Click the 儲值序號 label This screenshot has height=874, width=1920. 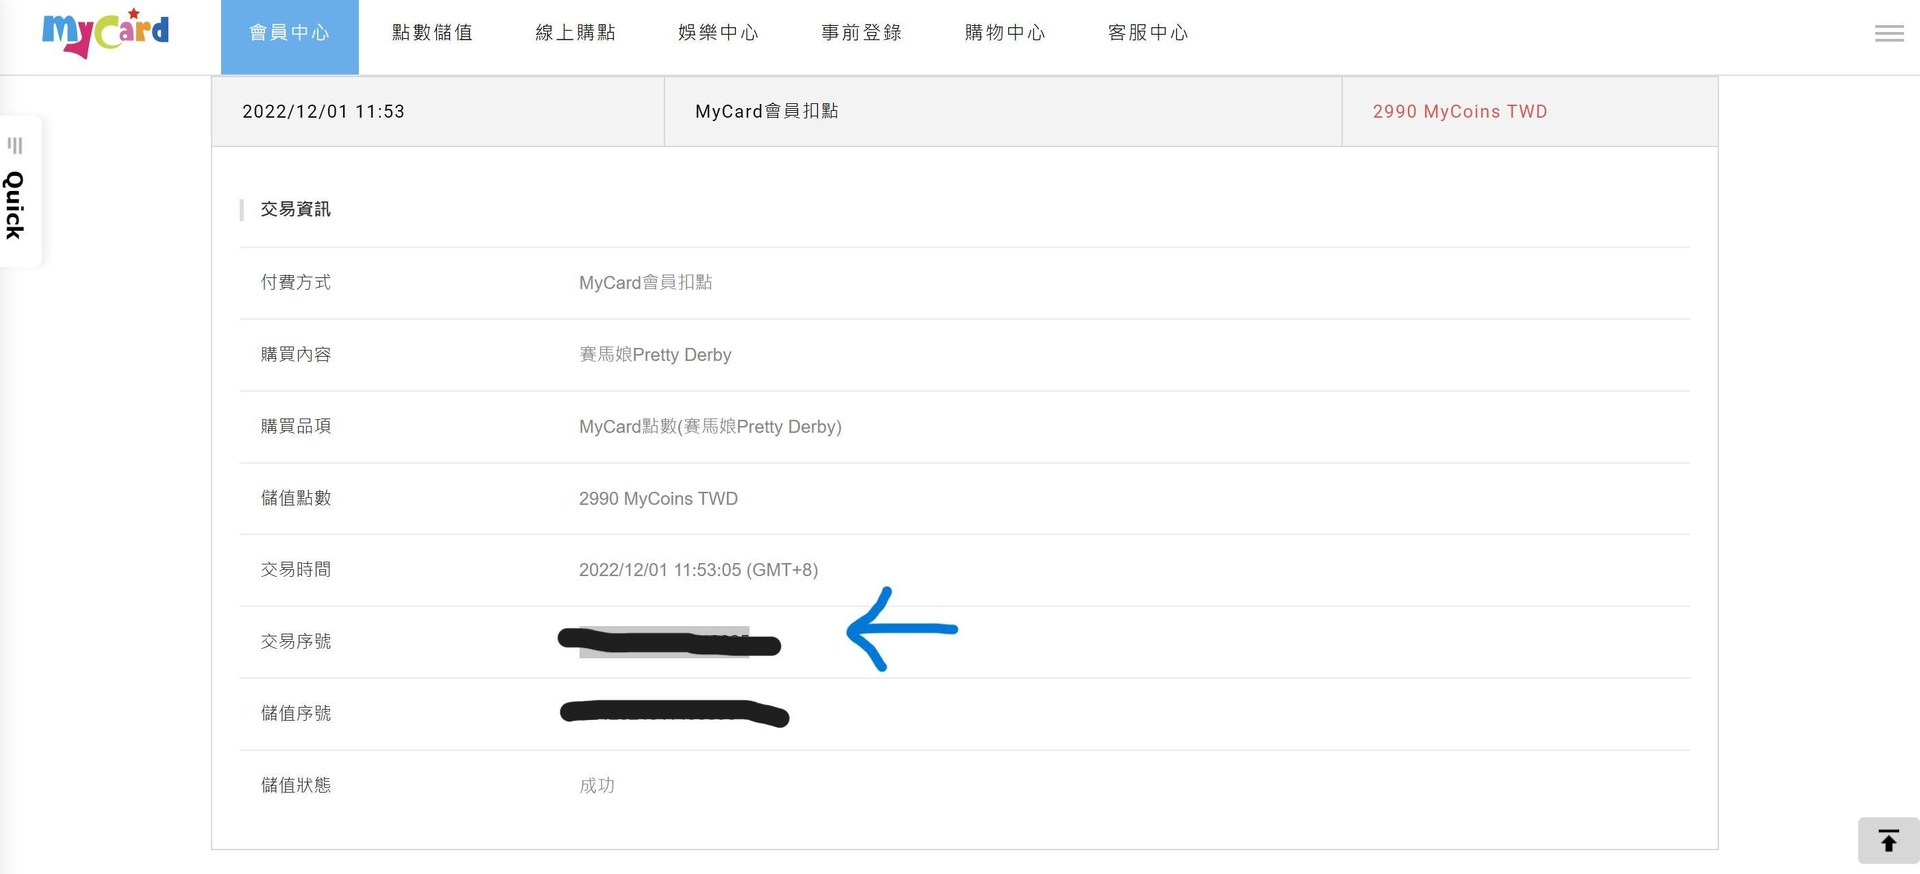pyautogui.click(x=295, y=714)
